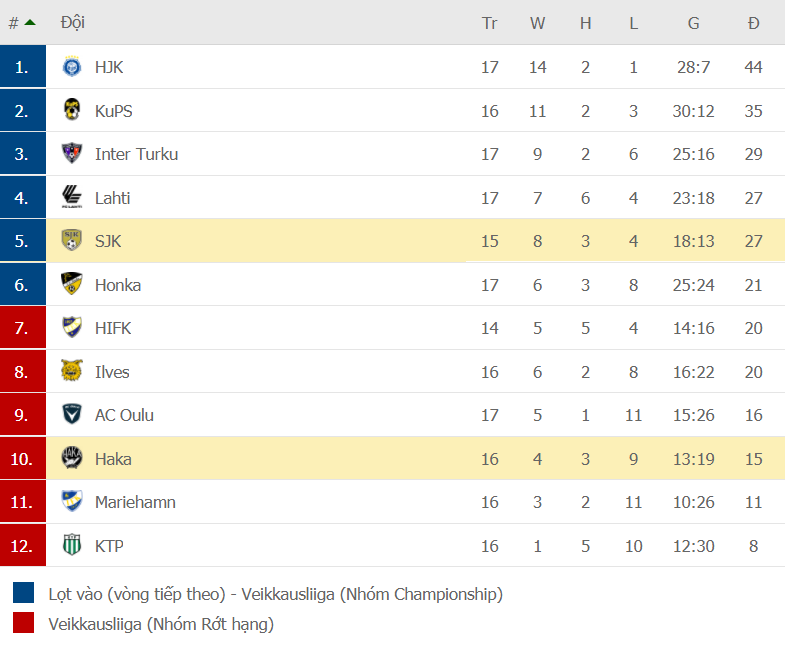Sort by the W wins column header

coord(537,23)
